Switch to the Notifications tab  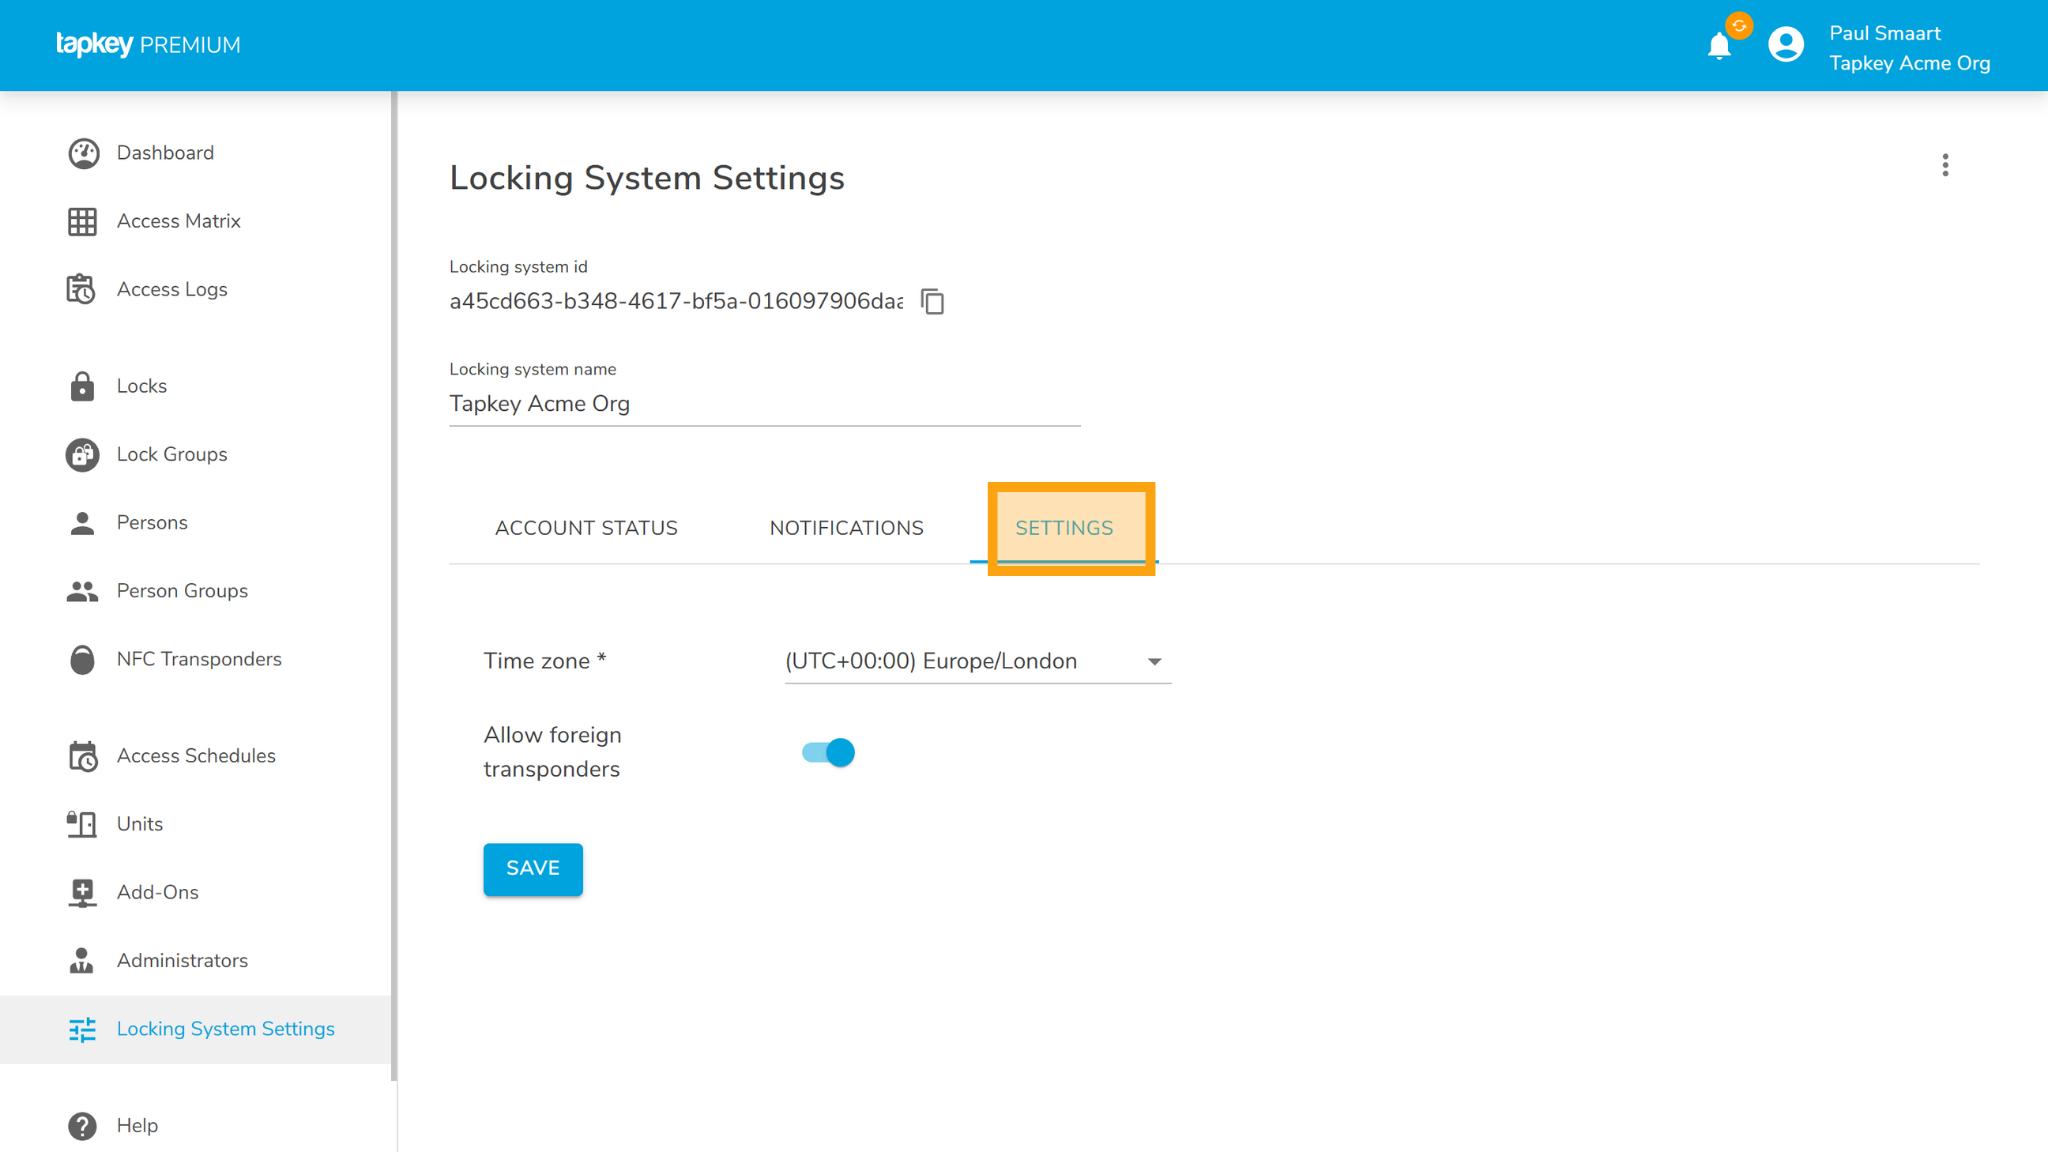pos(847,528)
